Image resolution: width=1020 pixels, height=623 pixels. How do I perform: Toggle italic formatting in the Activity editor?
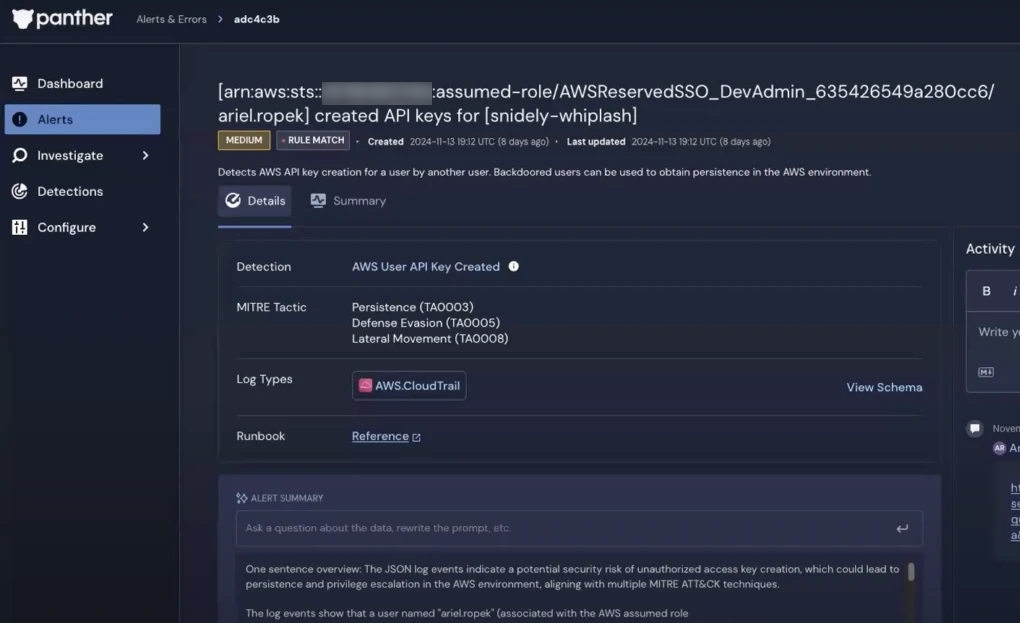(x=1013, y=291)
